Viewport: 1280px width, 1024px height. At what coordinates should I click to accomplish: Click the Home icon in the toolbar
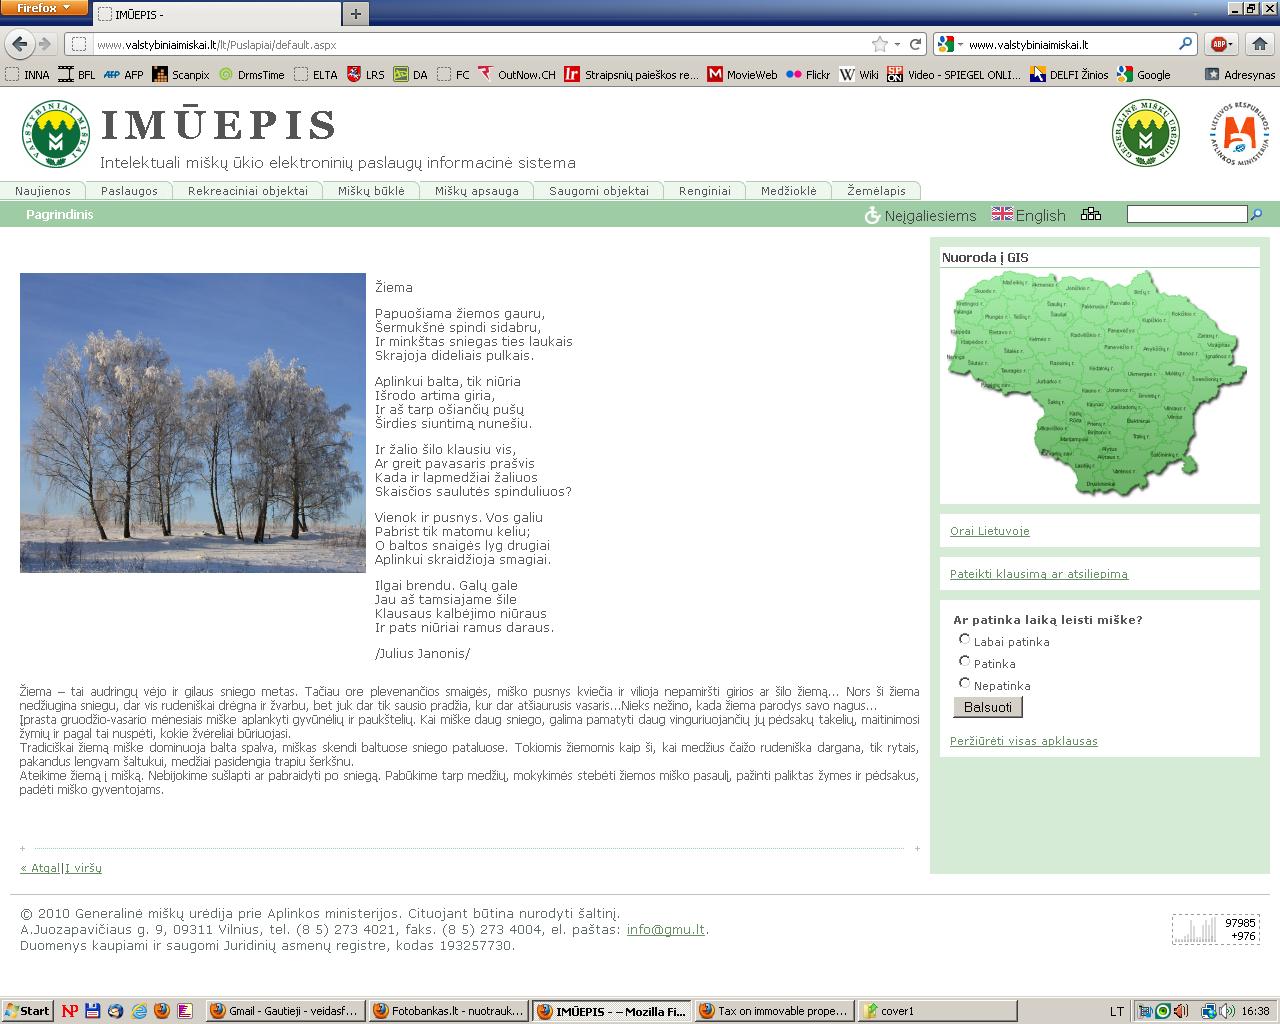1259,44
